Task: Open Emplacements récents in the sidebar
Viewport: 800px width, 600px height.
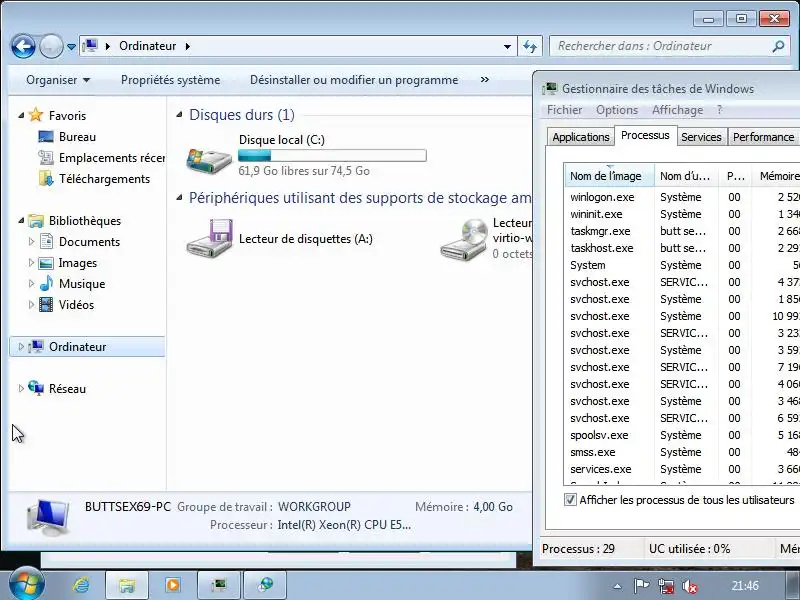Action: [101, 158]
